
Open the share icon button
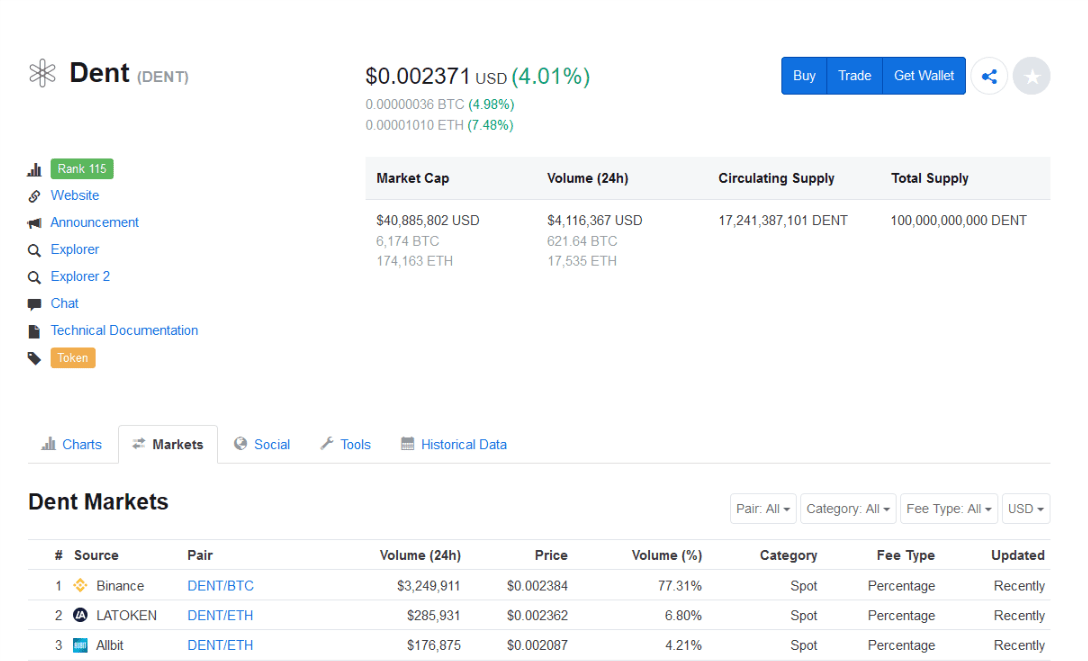[989, 76]
